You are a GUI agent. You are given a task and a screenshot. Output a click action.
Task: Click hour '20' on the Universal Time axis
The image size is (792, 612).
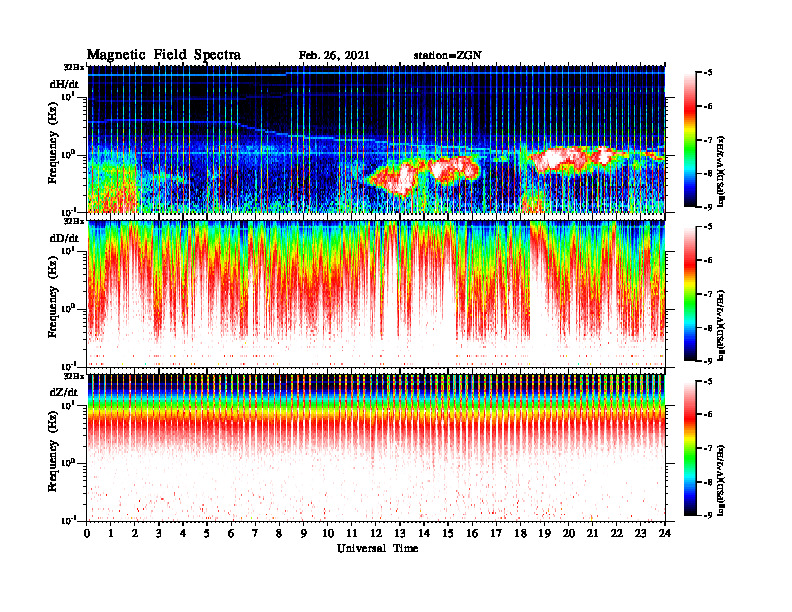569,533
